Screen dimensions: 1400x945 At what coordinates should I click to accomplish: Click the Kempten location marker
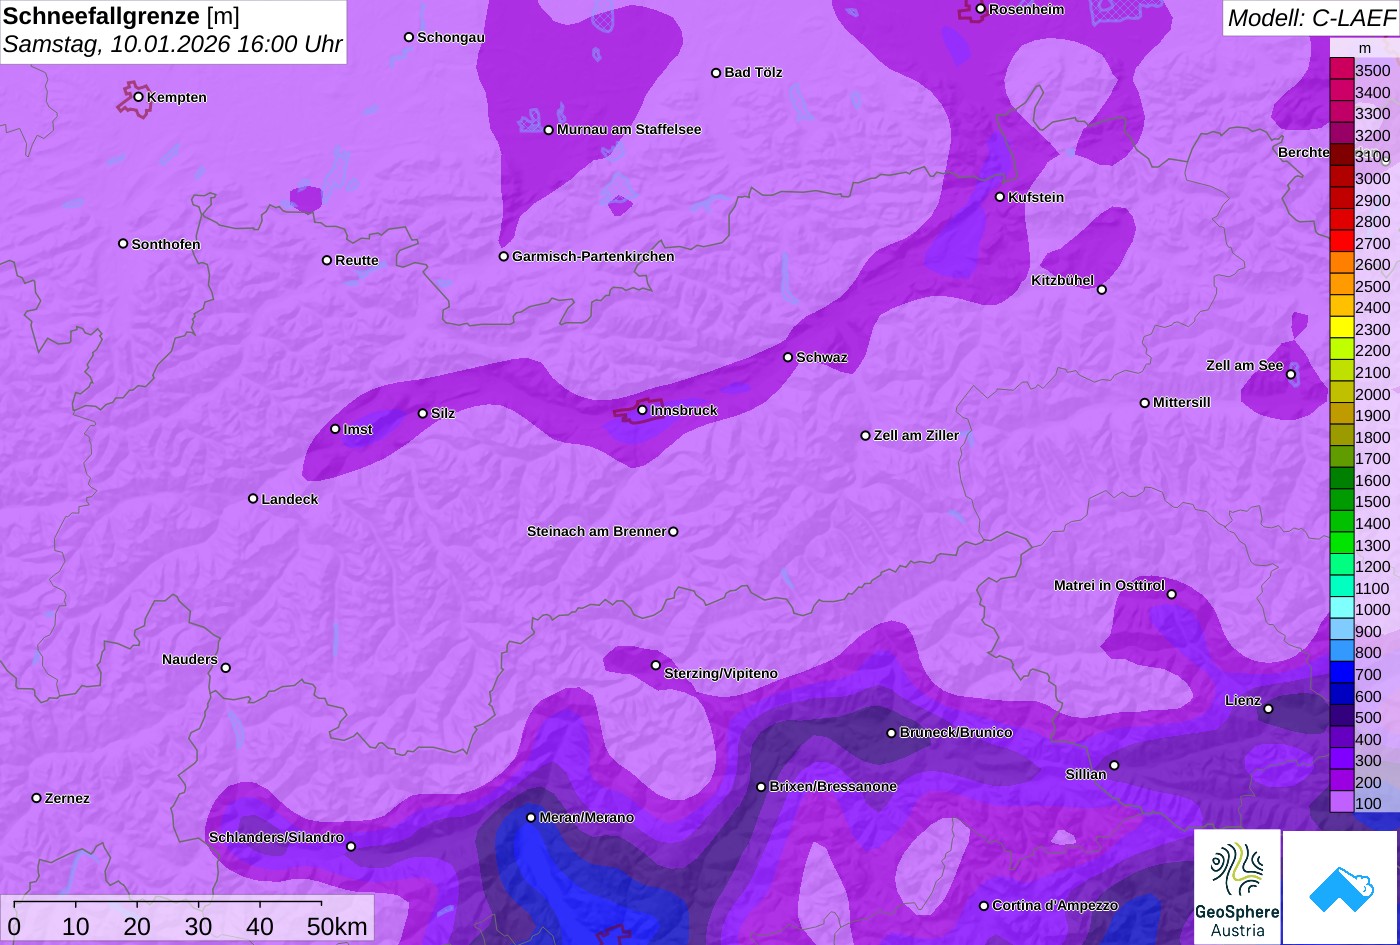point(139,97)
